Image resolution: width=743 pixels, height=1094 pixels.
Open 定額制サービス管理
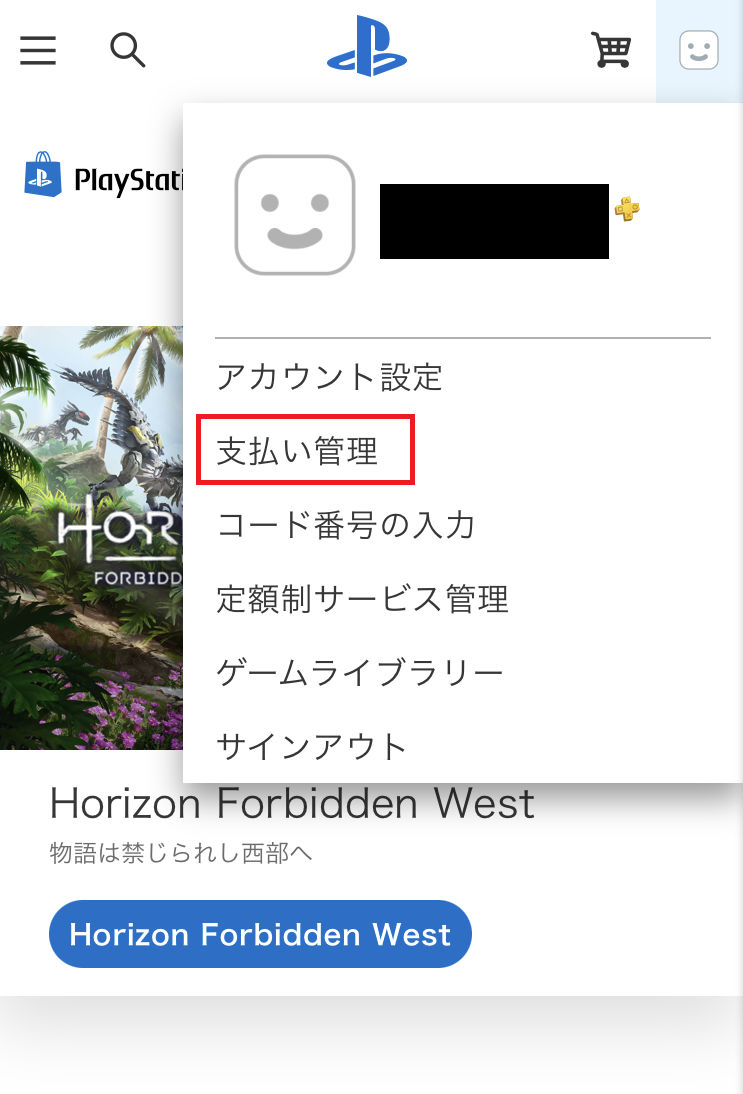[363, 599]
